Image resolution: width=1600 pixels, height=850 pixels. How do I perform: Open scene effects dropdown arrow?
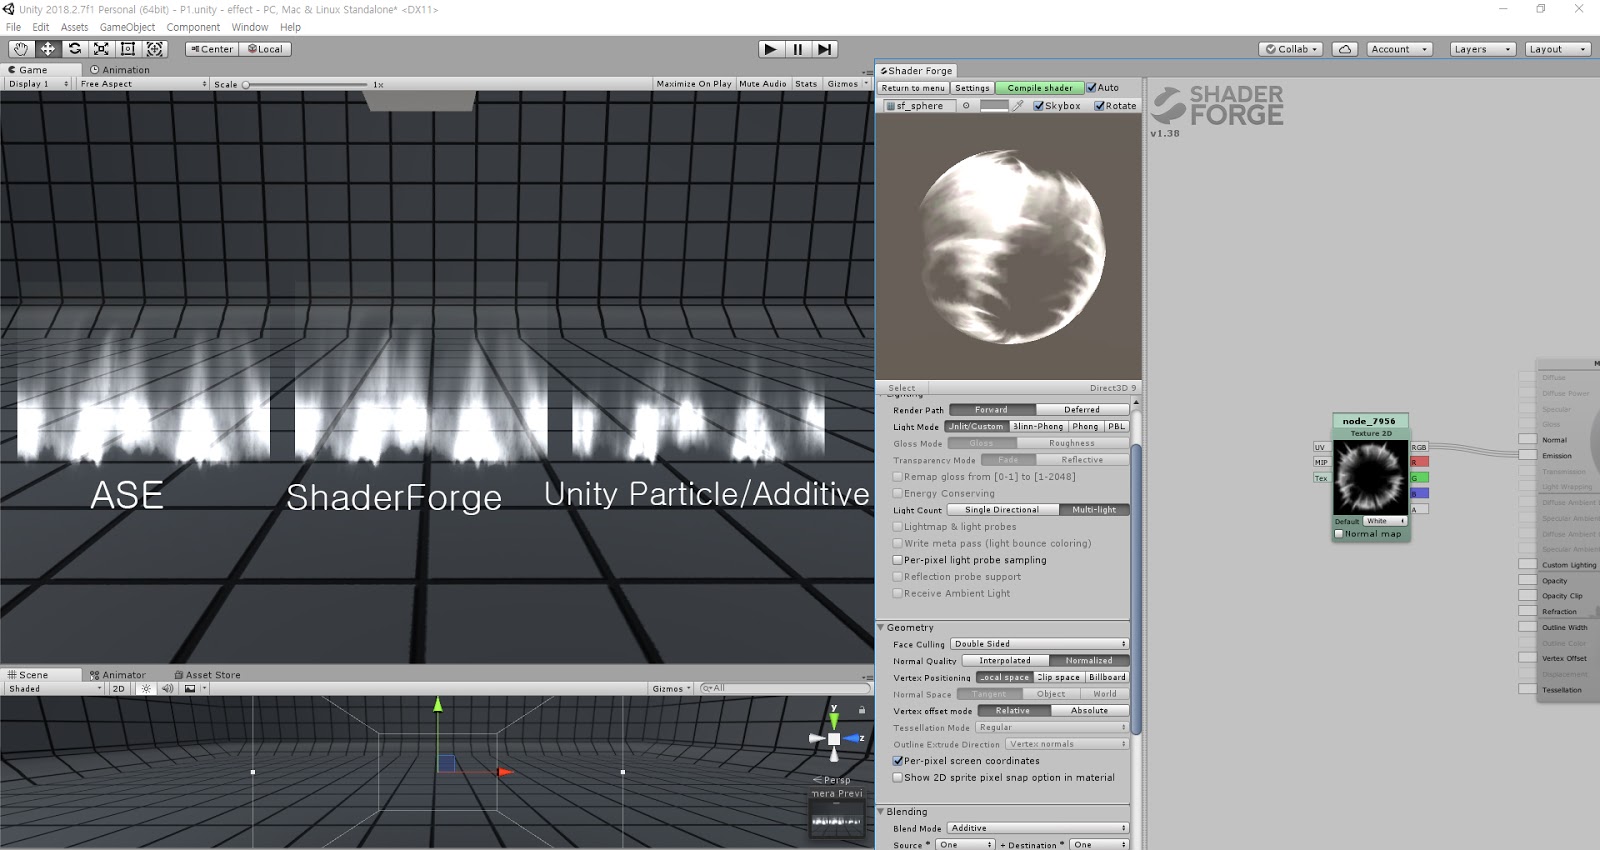(x=205, y=689)
